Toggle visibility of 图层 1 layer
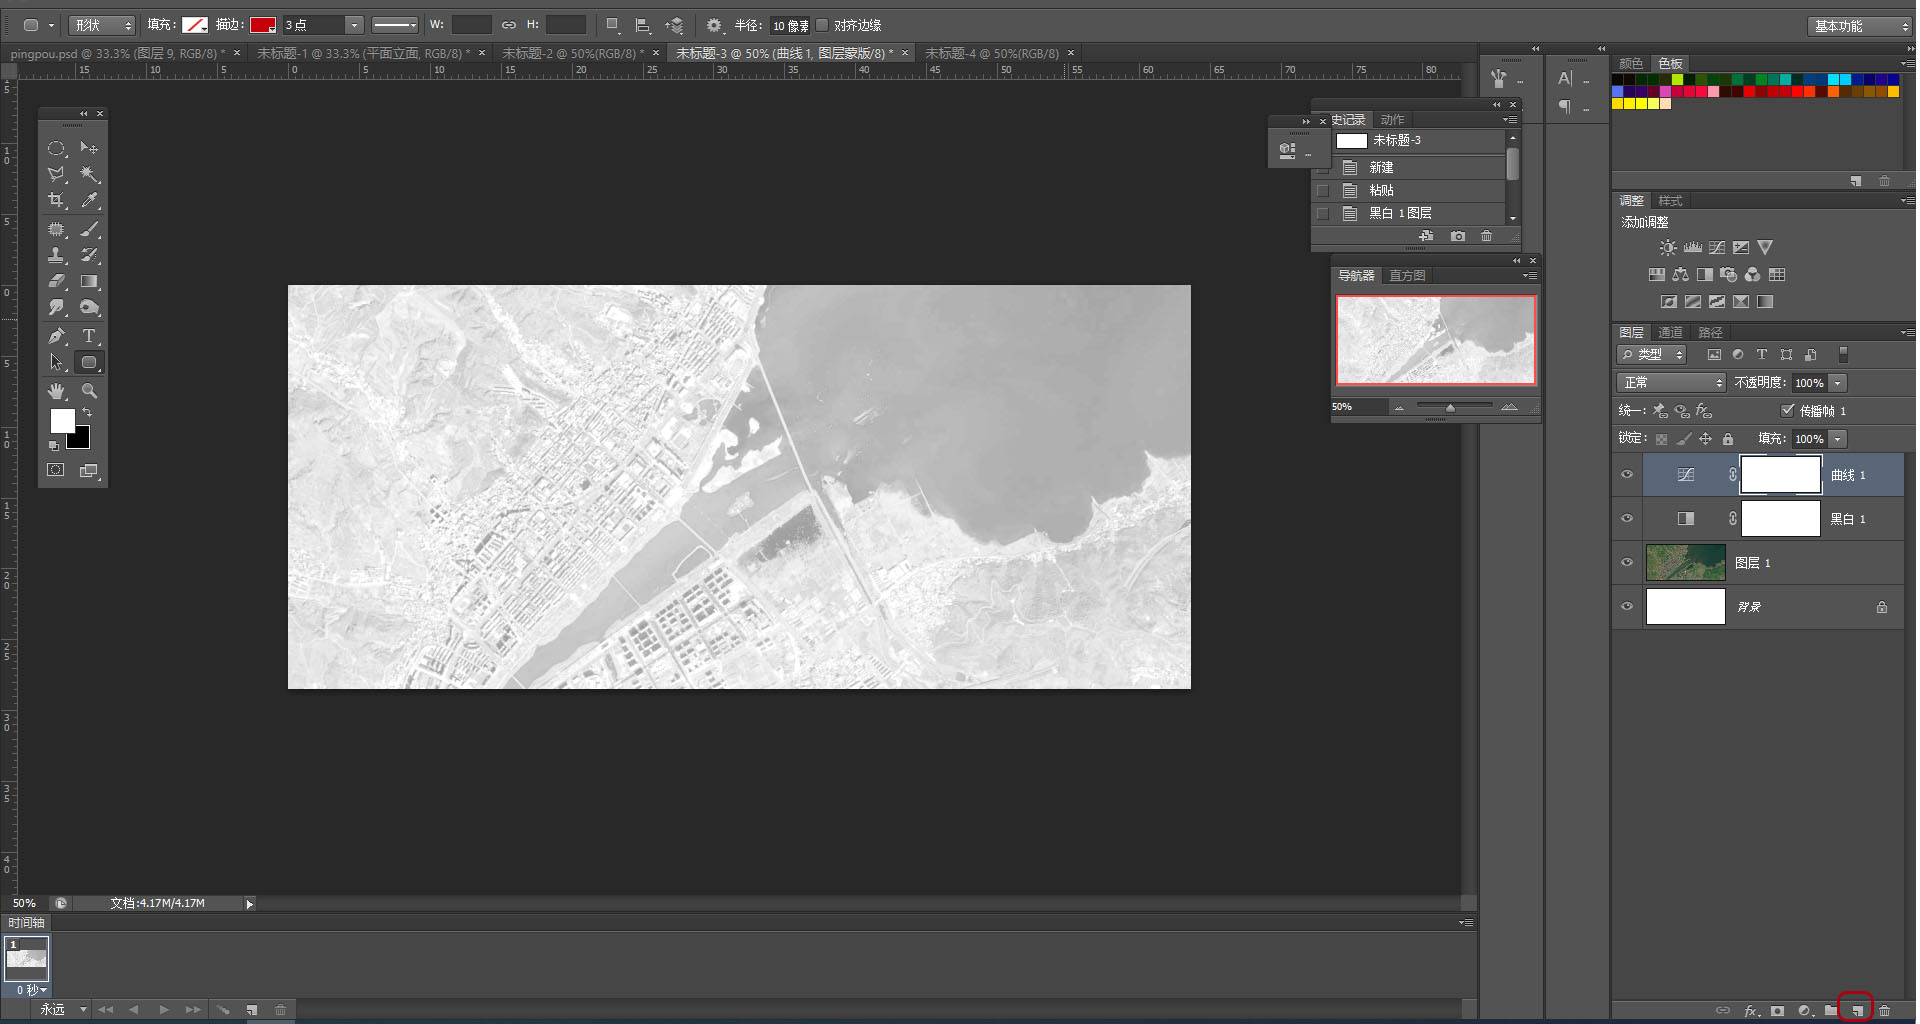Screen dimensions: 1920x1024 (x=1627, y=563)
